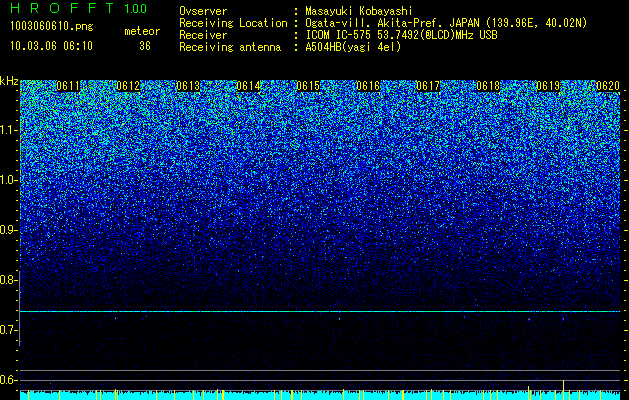Image resolution: width=629 pixels, height=400 pixels.
Task: Click the 0611 time marker
Action: (68, 86)
